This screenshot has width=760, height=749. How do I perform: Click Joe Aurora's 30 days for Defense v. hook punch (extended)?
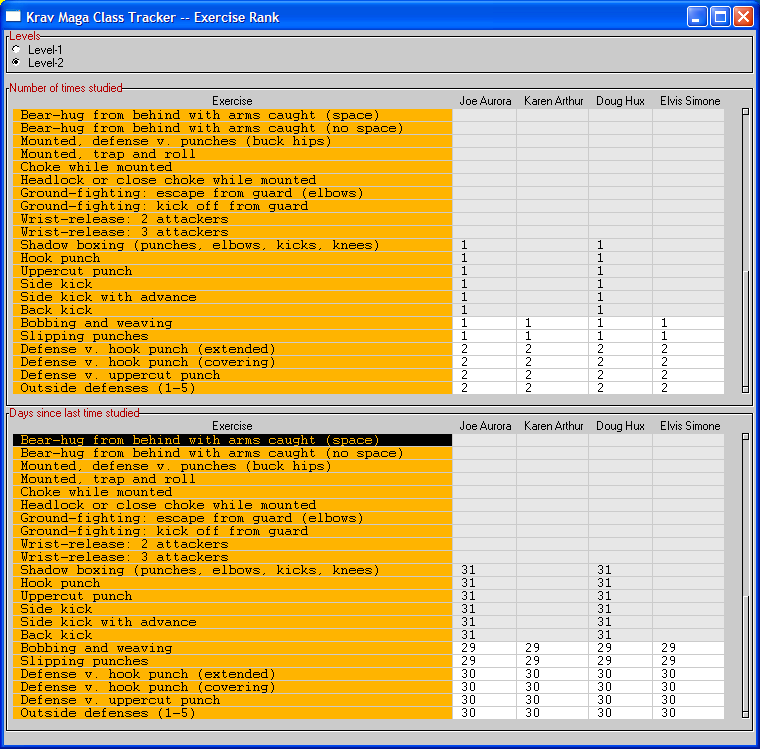(x=485, y=674)
